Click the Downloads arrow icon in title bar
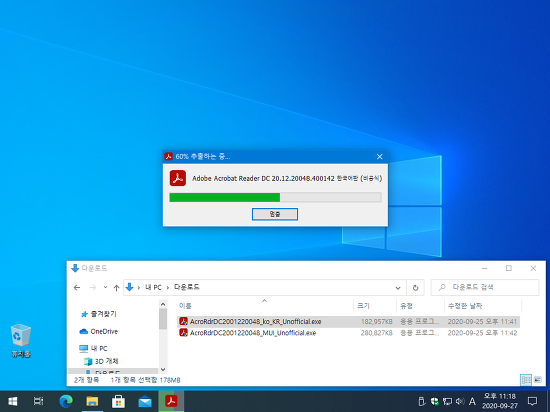 click(75, 268)
